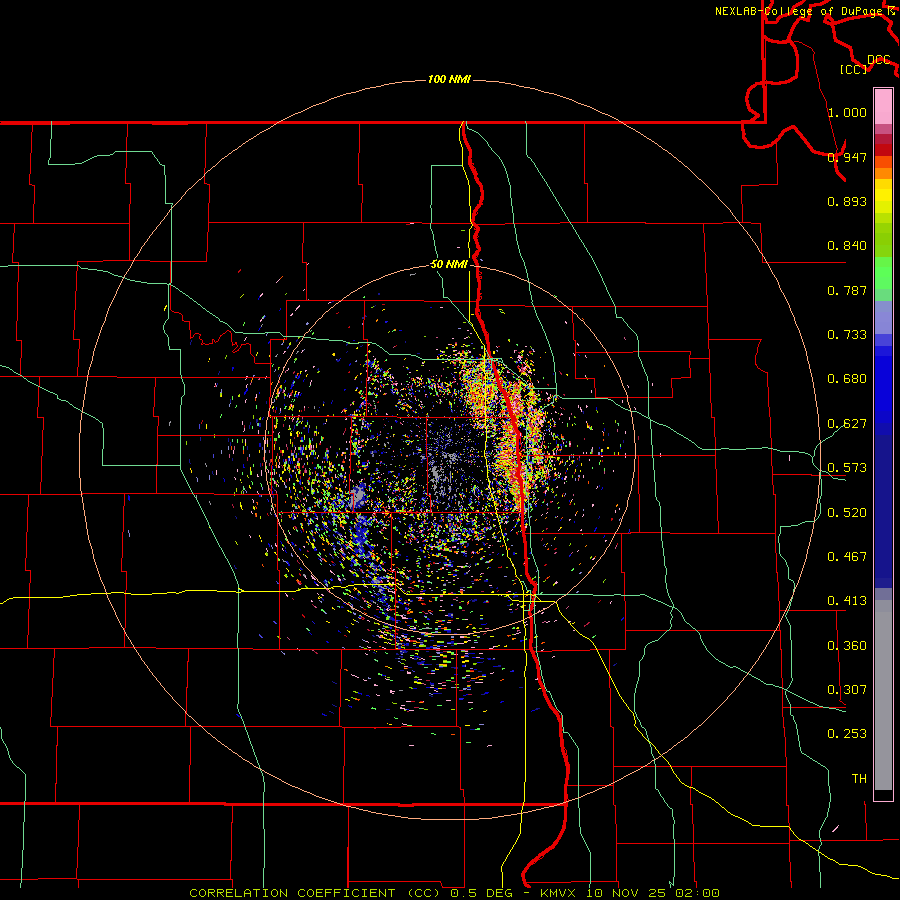This screenshot has height=900, width=900.
Task: Click the 1.000 scale value
Action: click(847, 112)
